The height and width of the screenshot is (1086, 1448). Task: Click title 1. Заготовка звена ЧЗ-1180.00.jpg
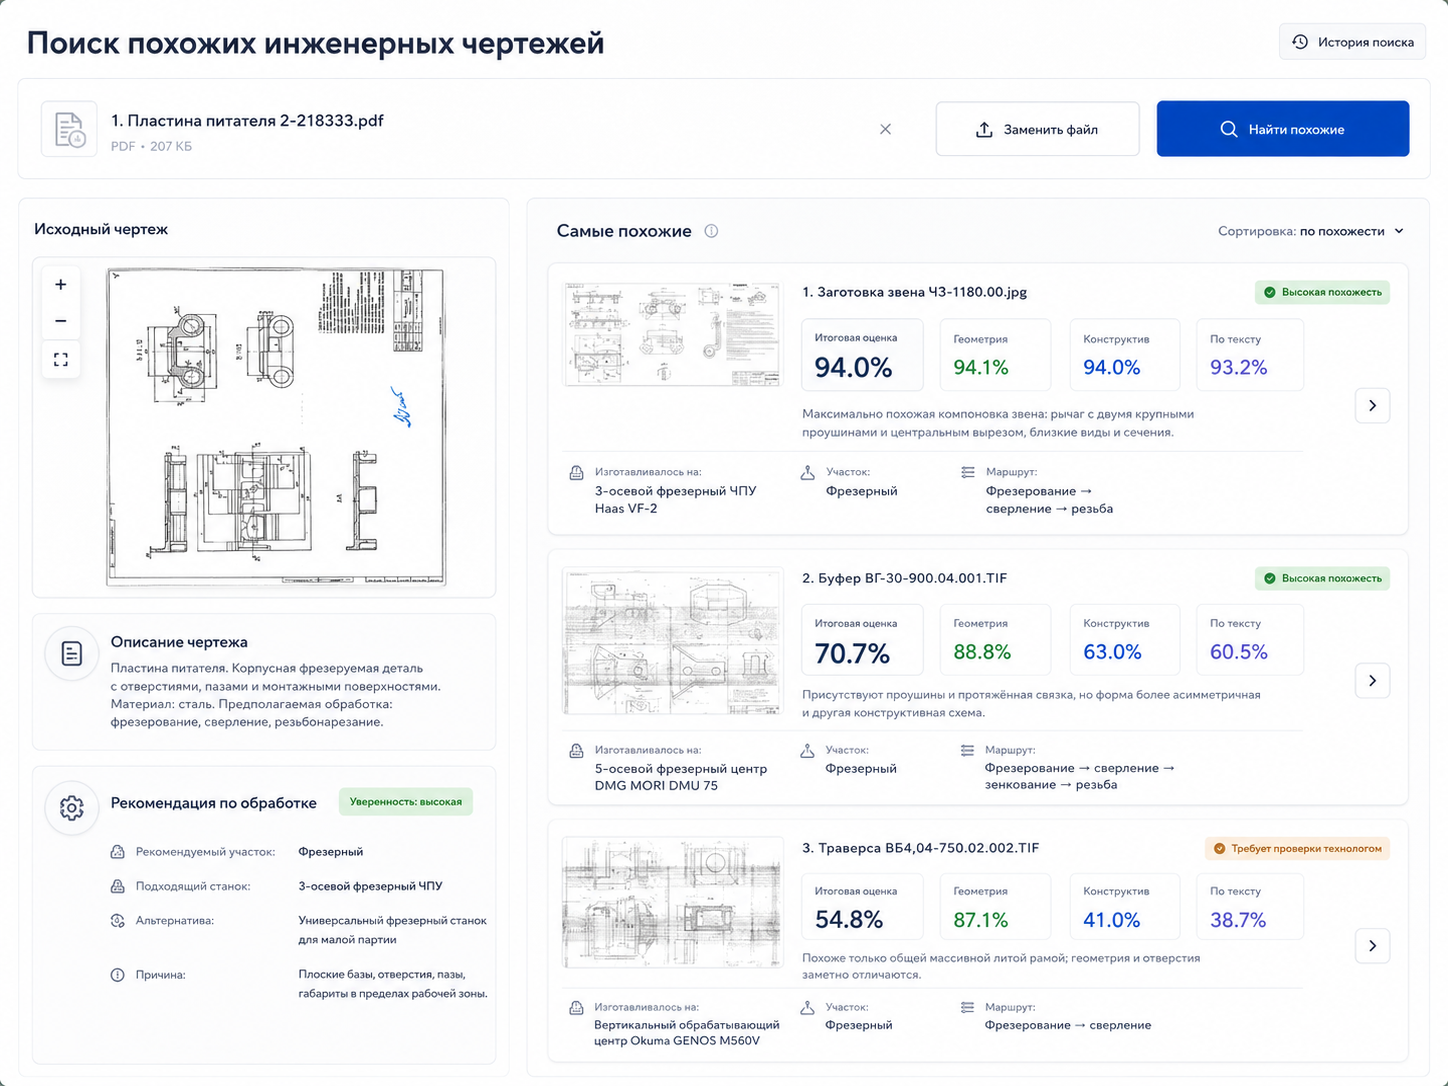[914, 292]
